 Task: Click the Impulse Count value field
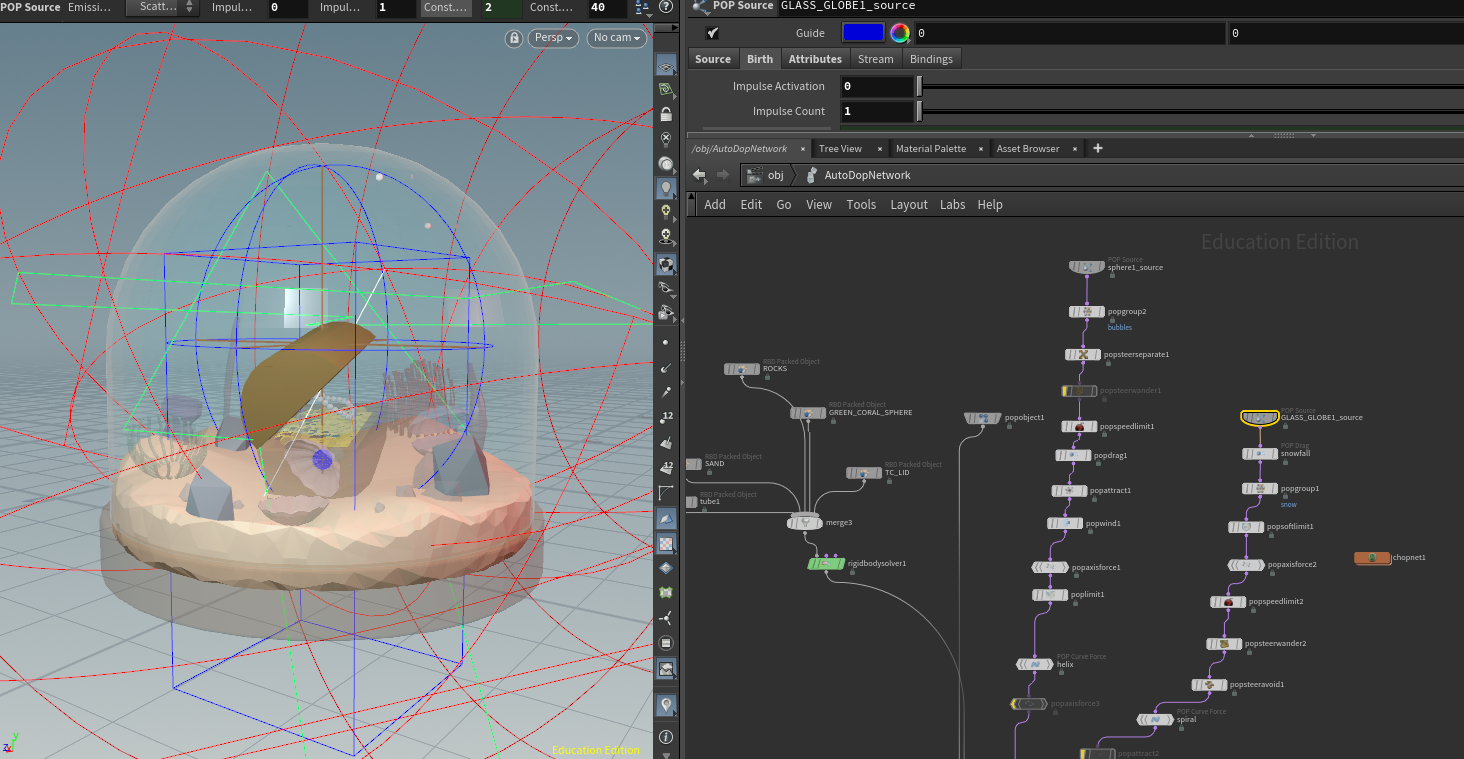click(x=877, y=111)
